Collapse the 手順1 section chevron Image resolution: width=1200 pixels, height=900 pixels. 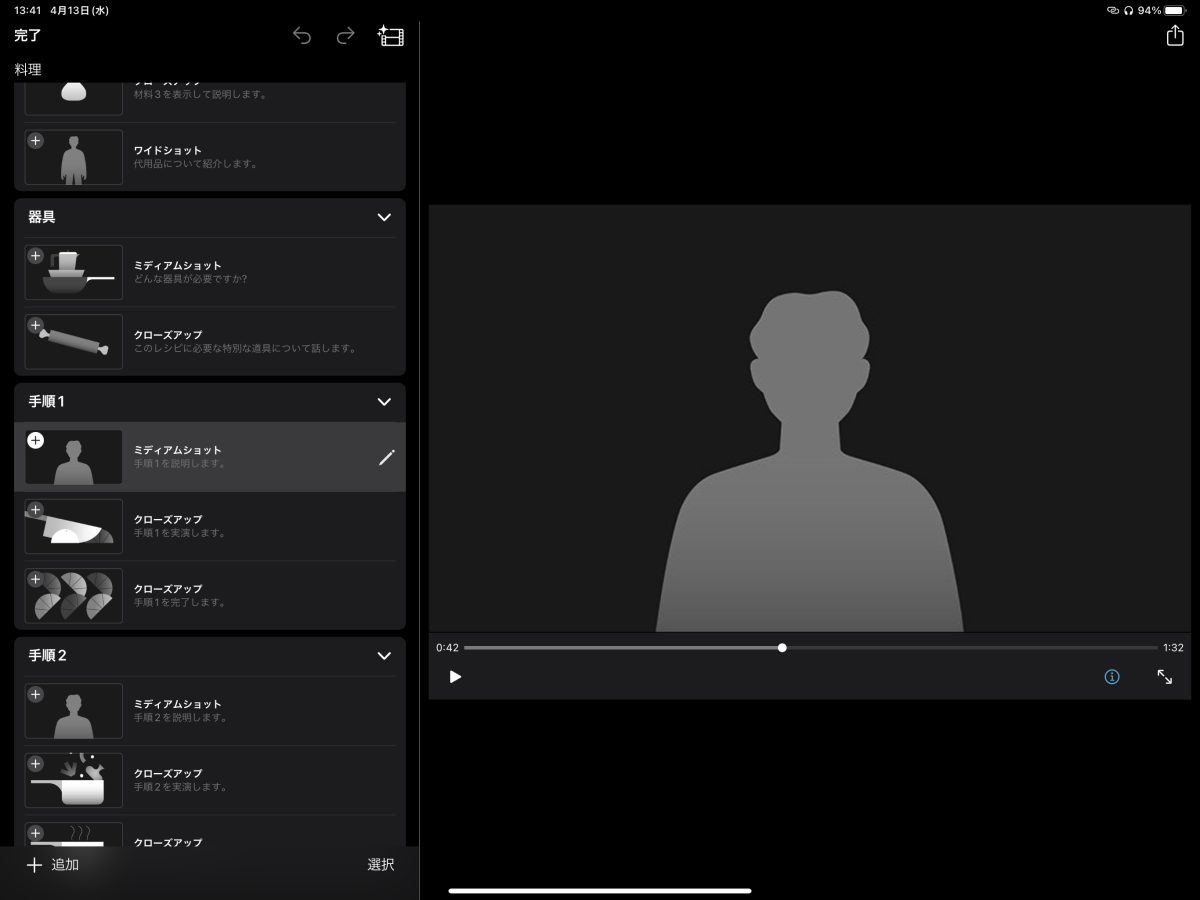pyautogui.click(x=384, y=402)
